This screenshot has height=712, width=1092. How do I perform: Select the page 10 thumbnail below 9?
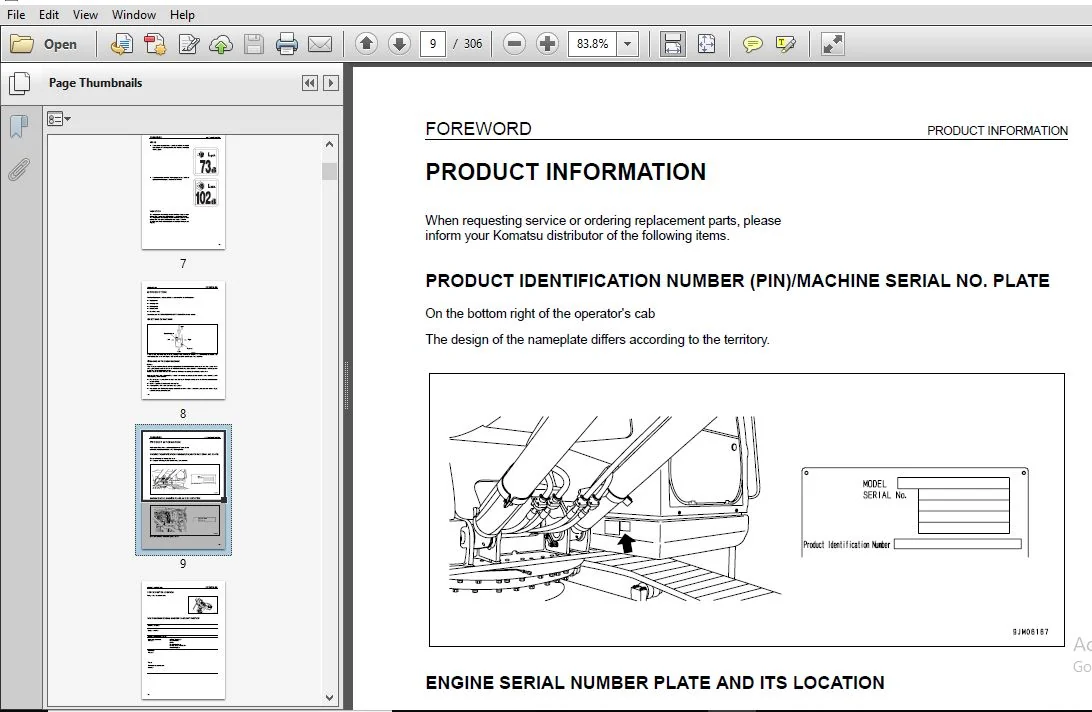183,640
